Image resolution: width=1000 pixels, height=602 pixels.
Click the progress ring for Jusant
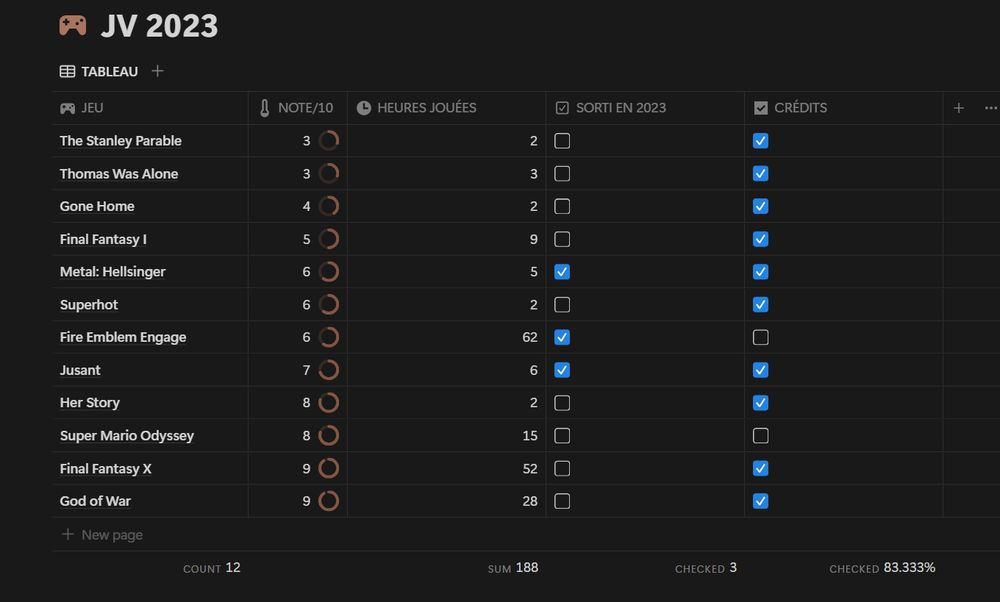click(328, 370)
